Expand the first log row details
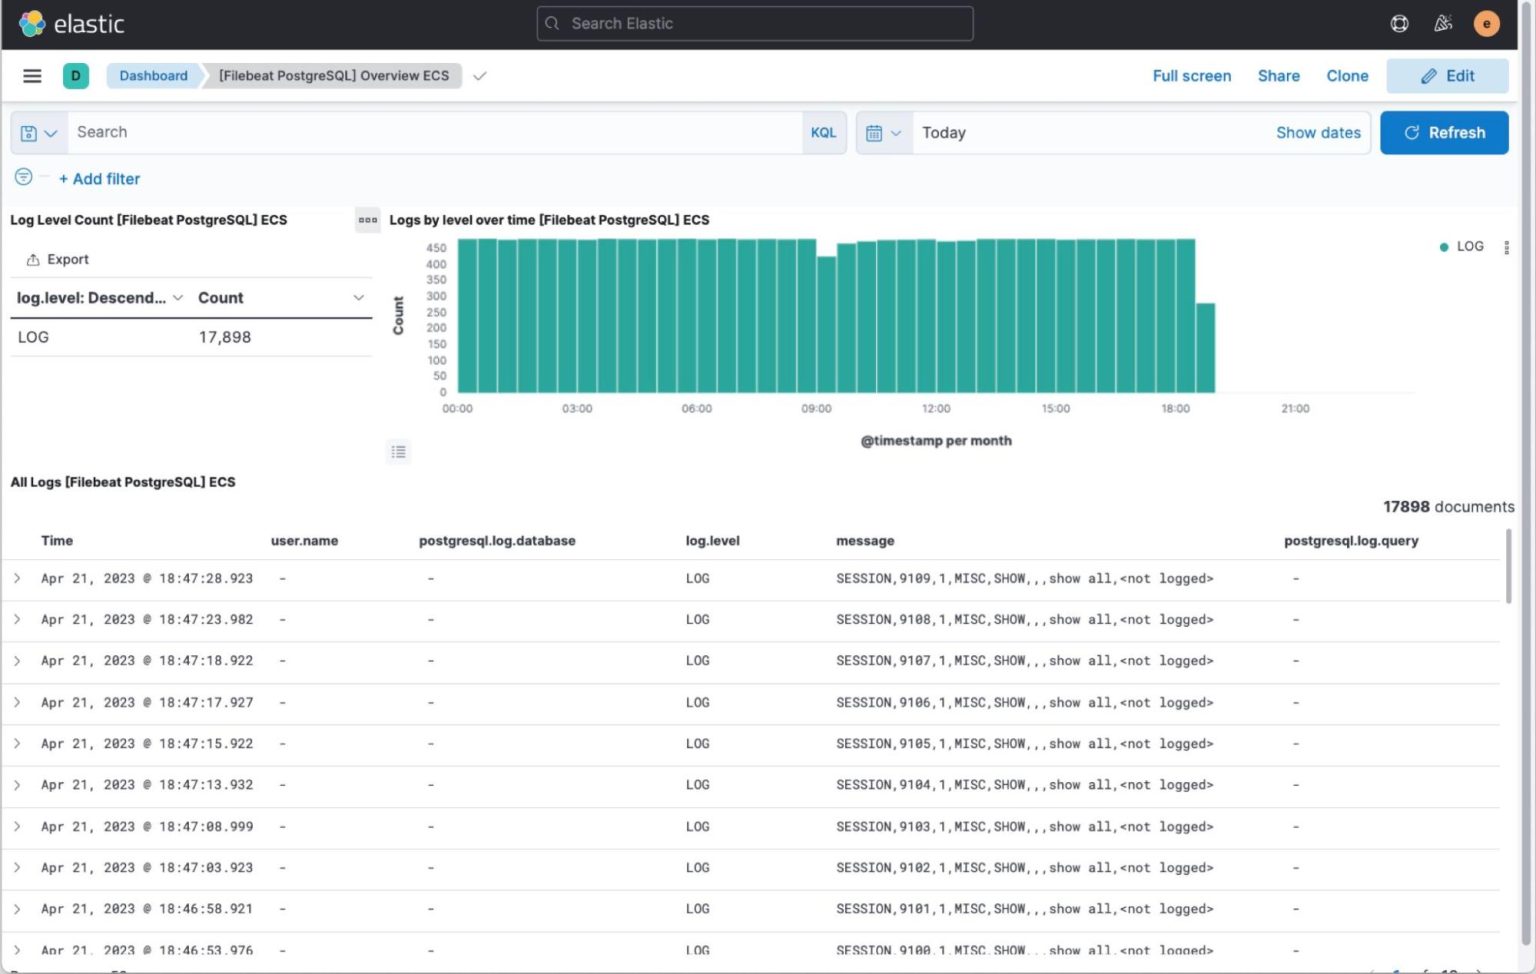1536x974 pixels. pyautogui.click(x=17, y=578)
